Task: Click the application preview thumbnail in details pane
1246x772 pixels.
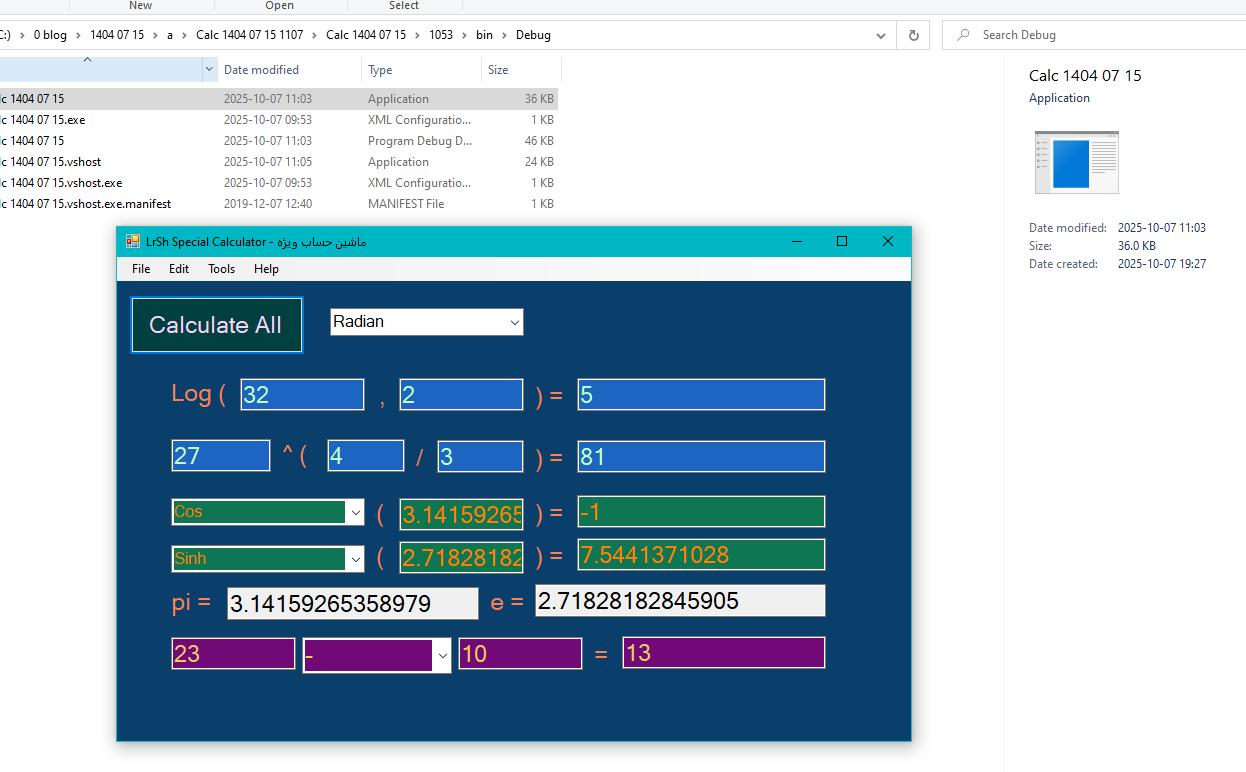Action: [x=1076, y=162]
